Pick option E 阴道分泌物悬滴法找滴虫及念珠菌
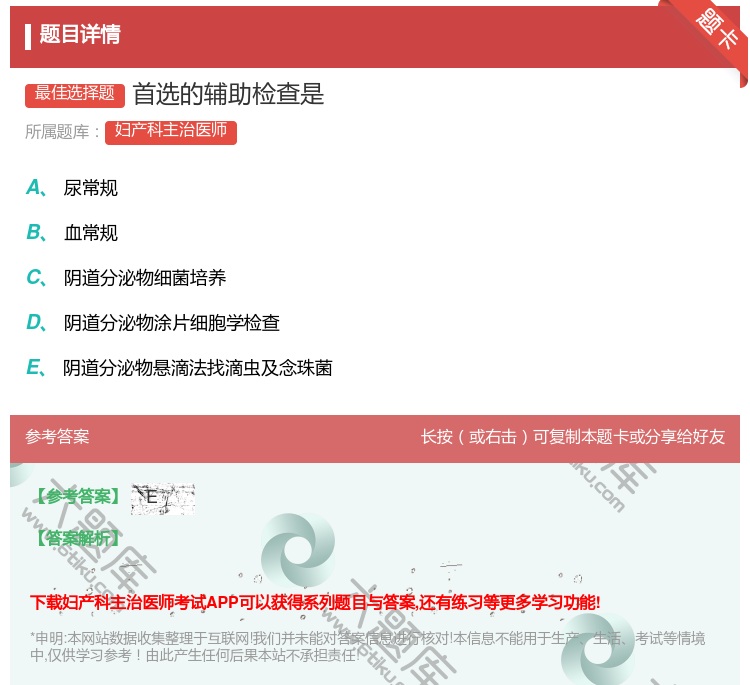The height and width of the screenshot is (685, 750). pos(179,368)
